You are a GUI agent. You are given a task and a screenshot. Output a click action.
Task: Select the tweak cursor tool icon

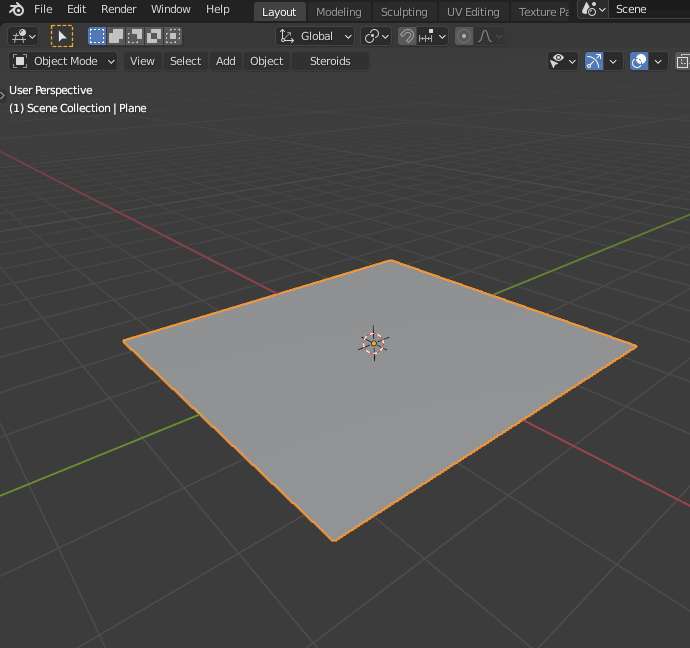pos(62,36)
